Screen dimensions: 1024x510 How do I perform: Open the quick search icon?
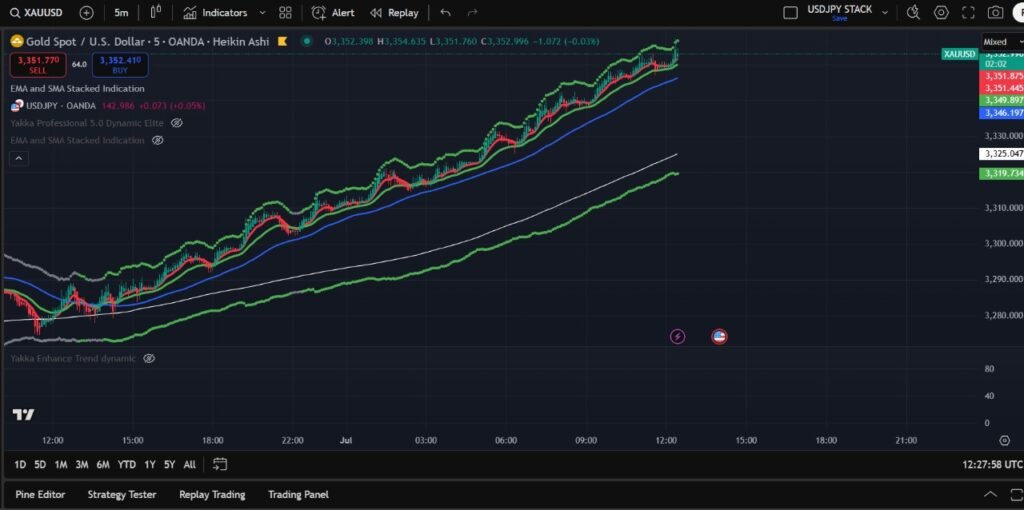(x=913, y=13)
